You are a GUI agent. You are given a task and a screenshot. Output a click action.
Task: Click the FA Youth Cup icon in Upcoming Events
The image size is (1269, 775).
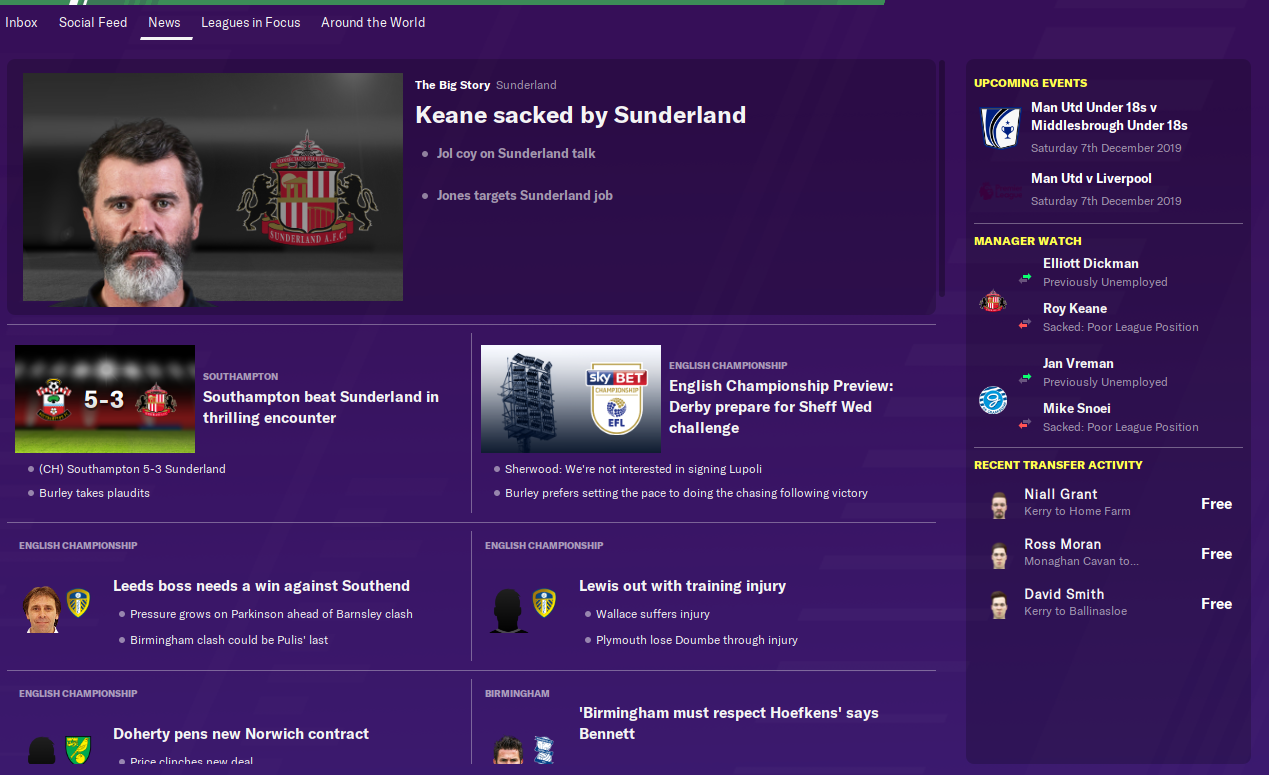click(x=999, y=127)
